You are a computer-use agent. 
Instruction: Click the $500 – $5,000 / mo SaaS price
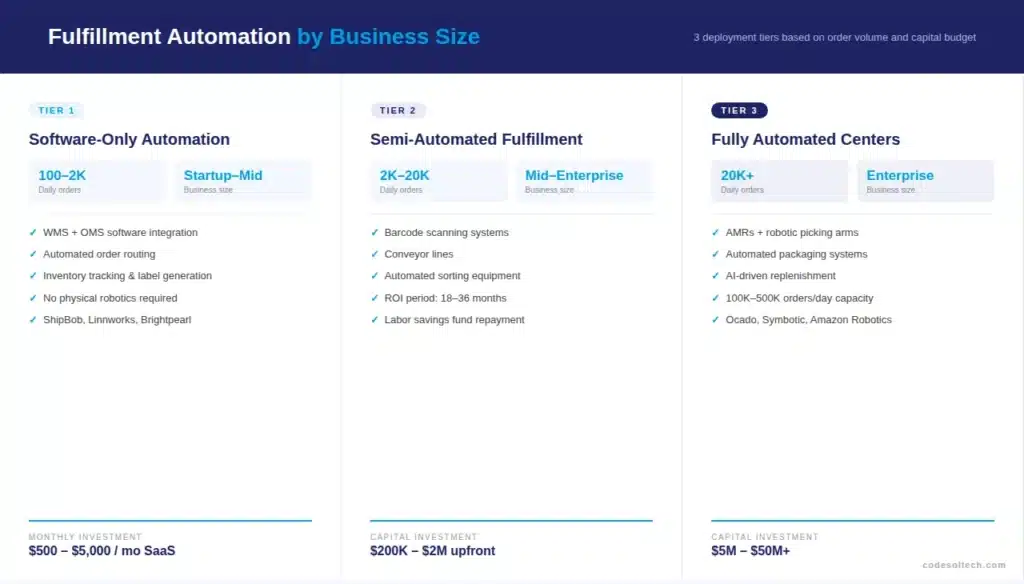coord(102,551)
